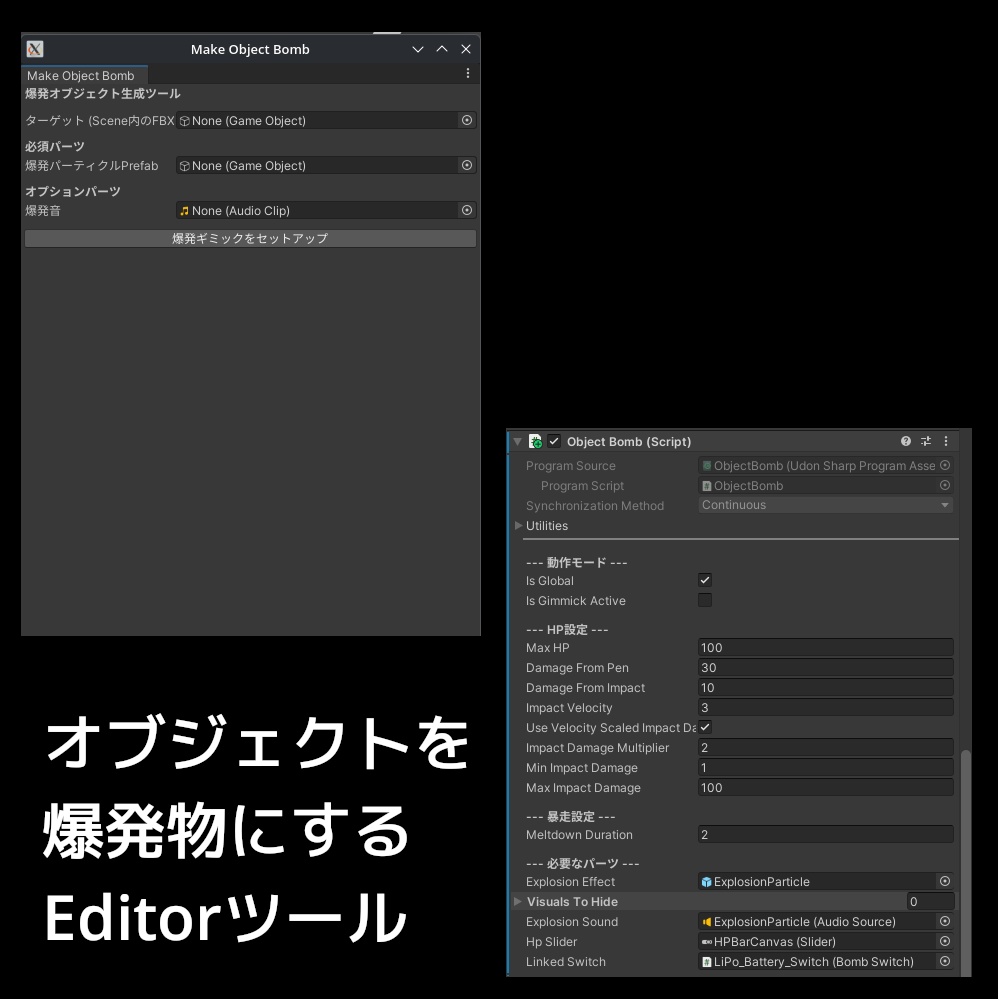The height and width of the screenshot is (1000, 1000).
Task: Enable the Is Gimmick Active checkbox
Action: (705, 600)
